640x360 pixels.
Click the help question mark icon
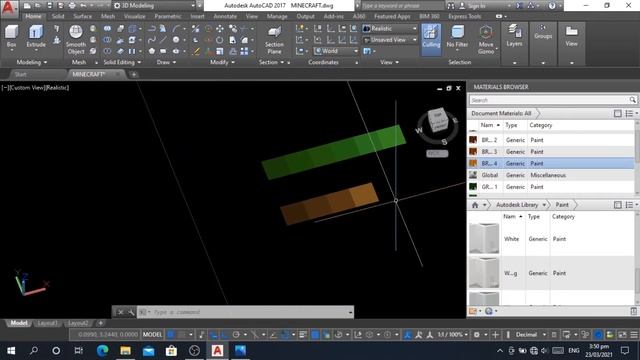(552, 6)
